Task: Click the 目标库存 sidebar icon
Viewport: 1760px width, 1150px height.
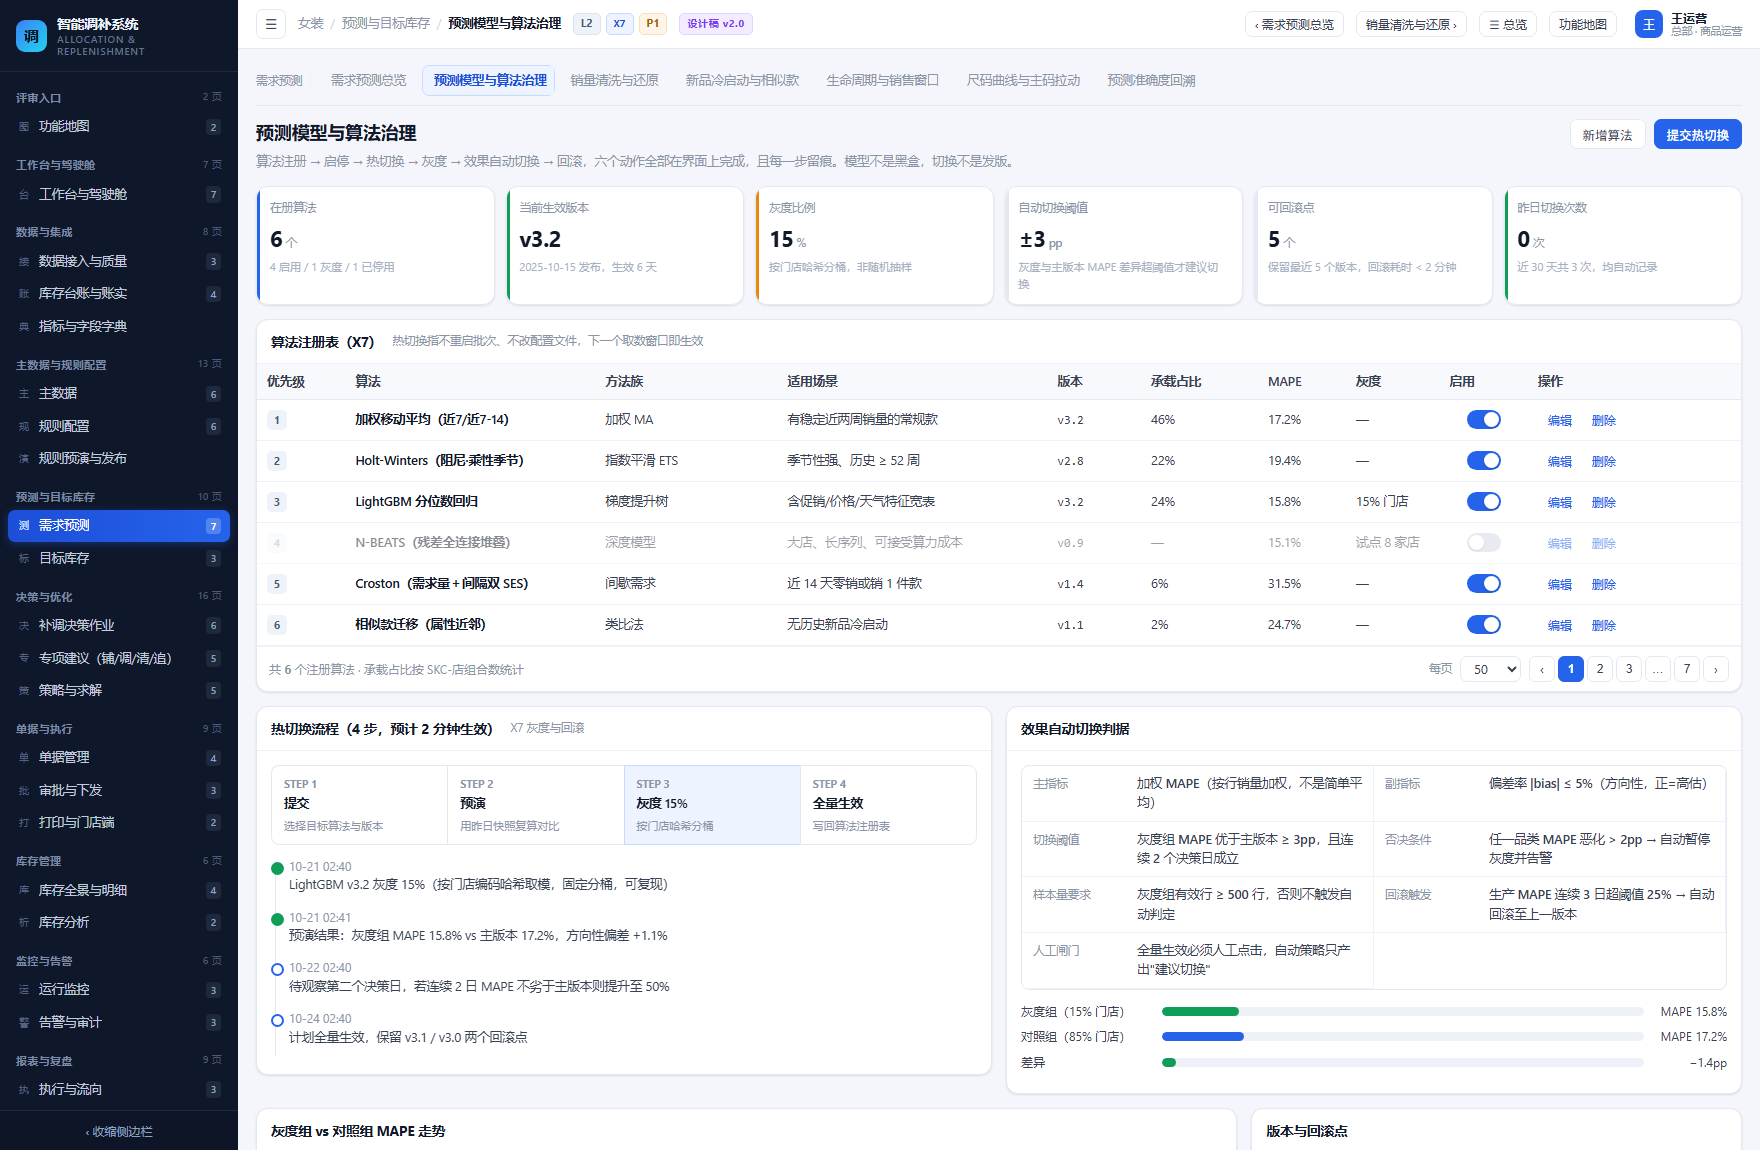Action: pyautogui.click(x=24, y=559)
